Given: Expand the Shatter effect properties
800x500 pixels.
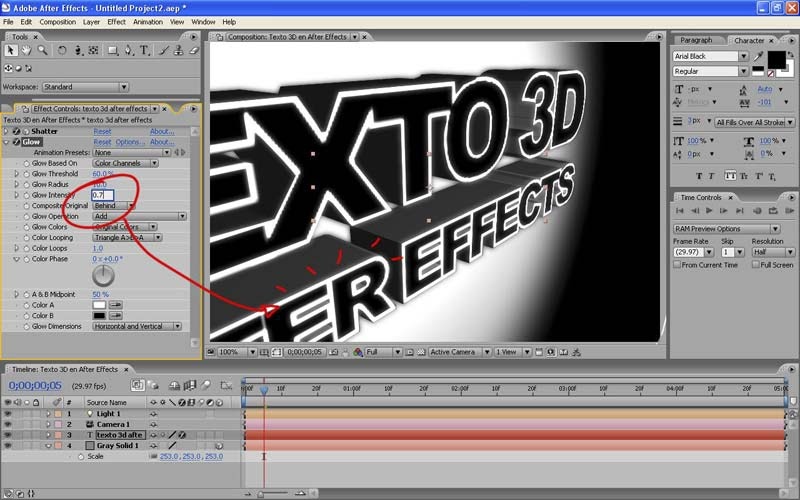Looking at the screenshot, I should click(6, 131).
